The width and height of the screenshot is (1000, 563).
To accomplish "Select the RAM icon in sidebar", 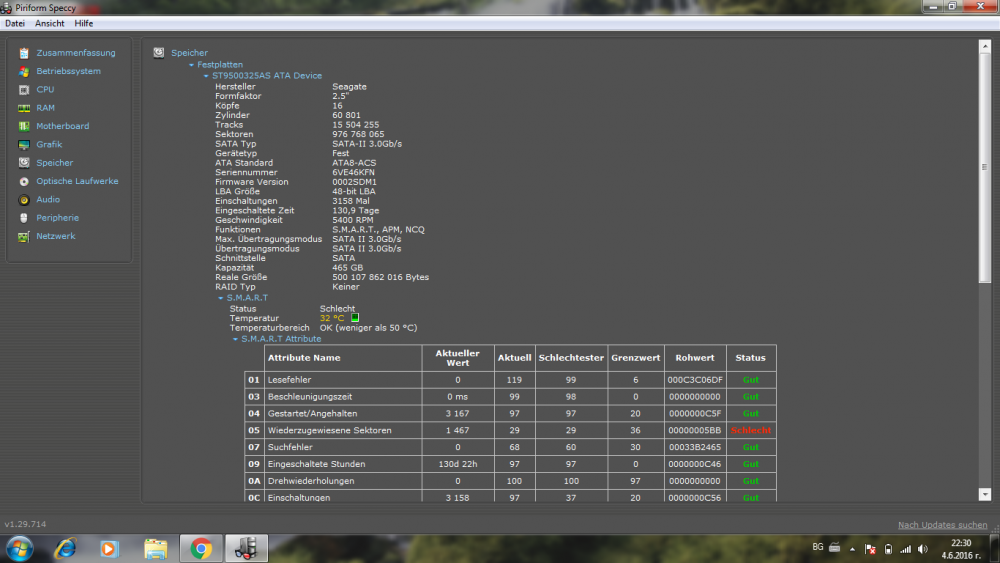I will pos(24,108).
